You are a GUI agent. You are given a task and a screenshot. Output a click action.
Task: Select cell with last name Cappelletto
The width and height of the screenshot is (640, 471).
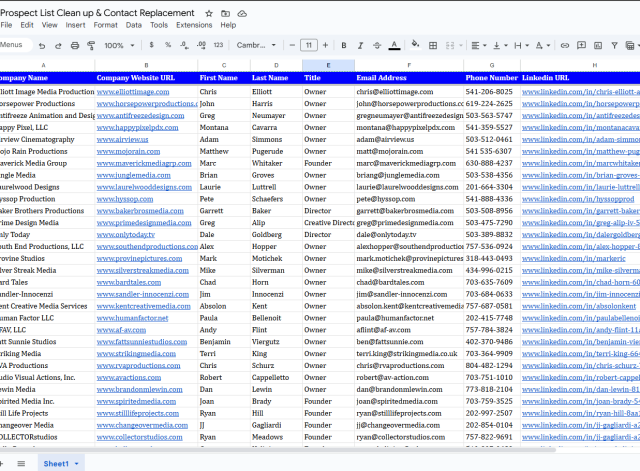tap(276, 378)
